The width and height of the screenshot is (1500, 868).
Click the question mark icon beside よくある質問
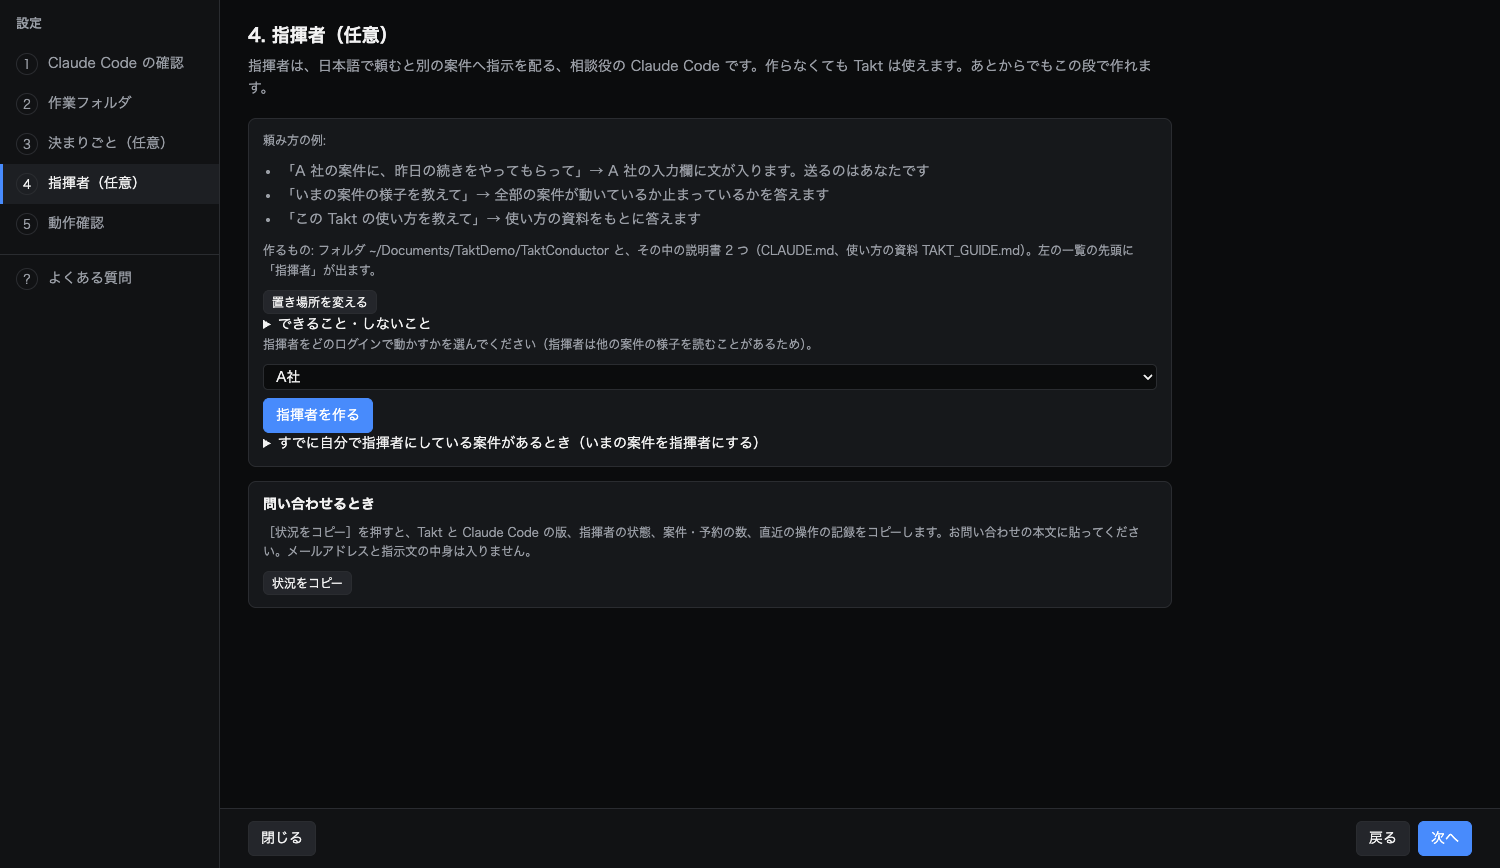click(x=27, y=279)
